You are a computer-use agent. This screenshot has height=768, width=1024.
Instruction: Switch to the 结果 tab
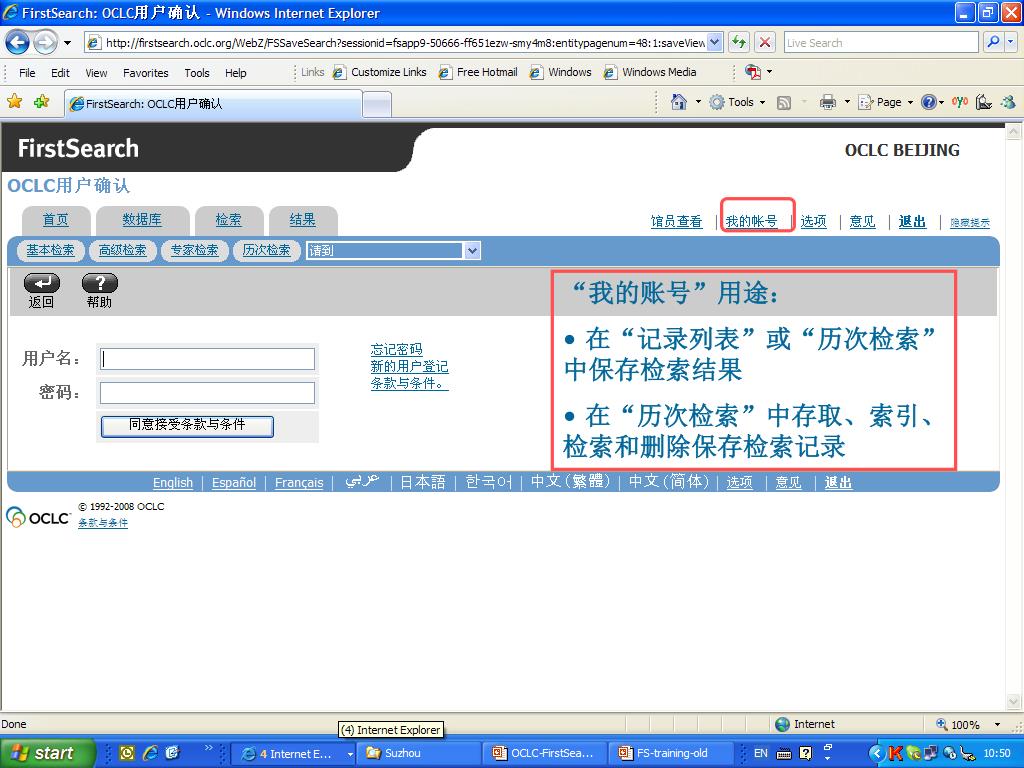click(302, 220)
